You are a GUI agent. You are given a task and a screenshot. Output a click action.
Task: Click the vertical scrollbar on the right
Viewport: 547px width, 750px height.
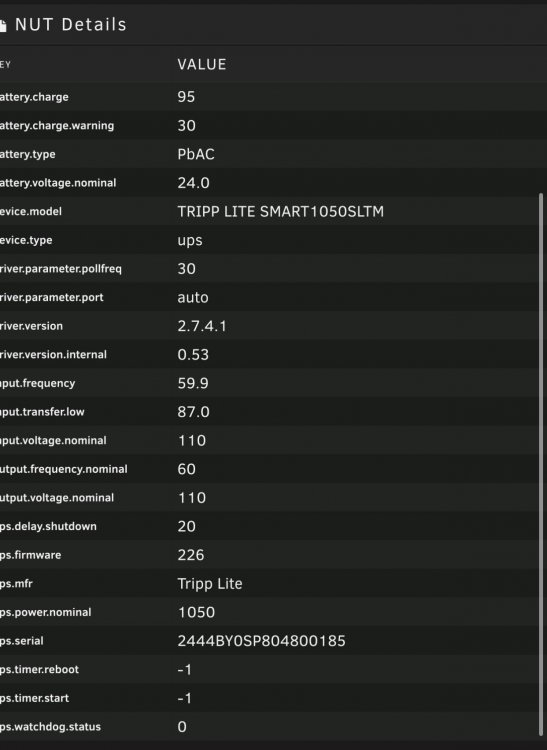tap(541, 465)
